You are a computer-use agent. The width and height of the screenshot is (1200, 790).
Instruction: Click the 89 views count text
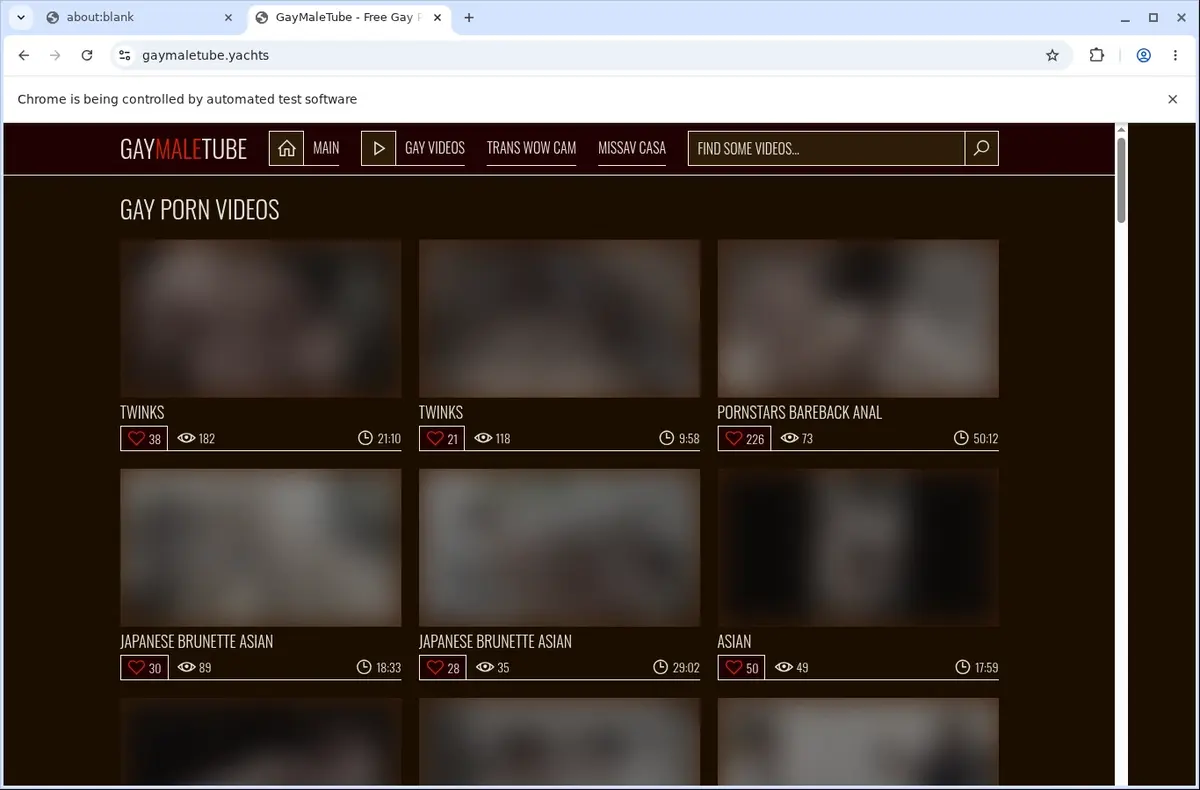[x=205, y=667]
